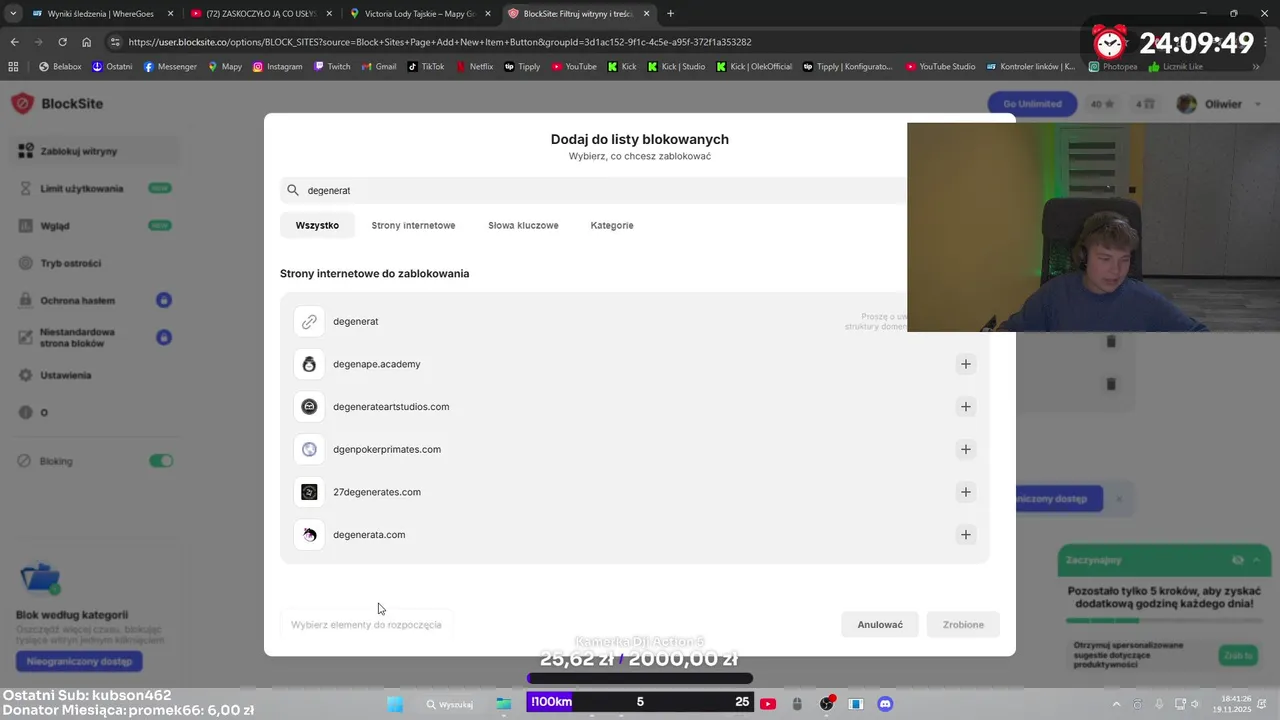Select the Wszystko tab
This screenshot has width=1280, height=720.
317,225
